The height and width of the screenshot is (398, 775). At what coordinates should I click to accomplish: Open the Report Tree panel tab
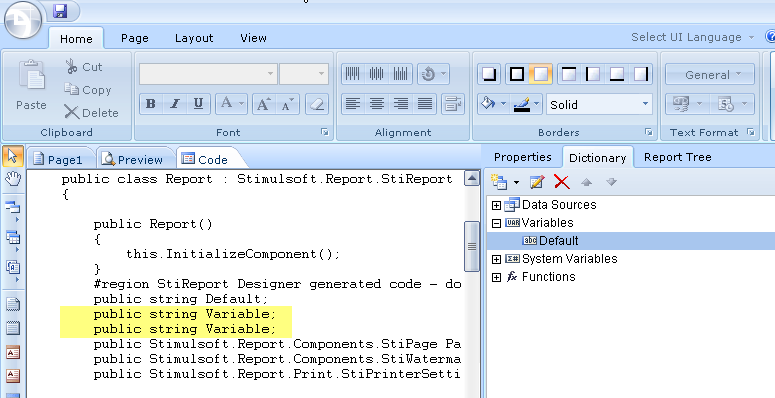pyautogui.click(x=678, y=157)
